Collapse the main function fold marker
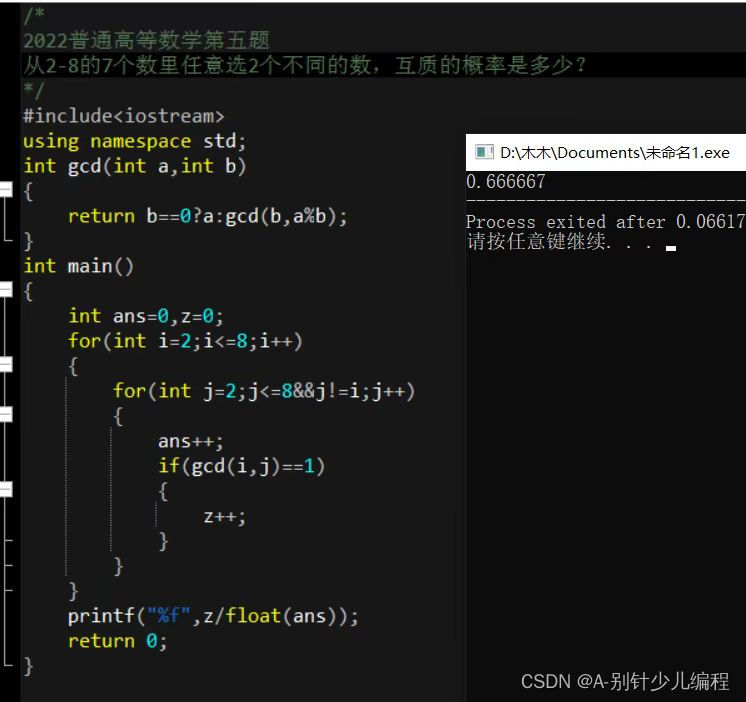746x702 pixels. pos(6,289)
